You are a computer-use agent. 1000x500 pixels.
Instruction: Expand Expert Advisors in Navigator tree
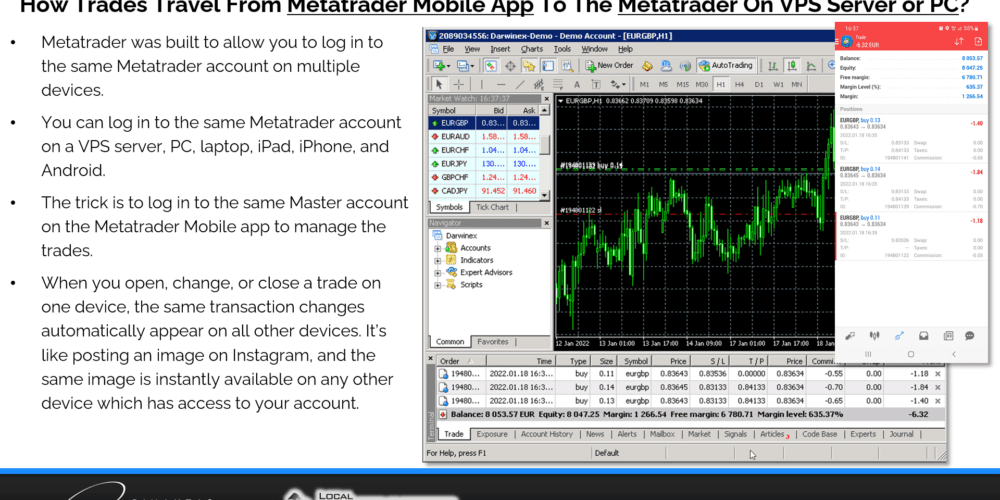pyautogui.click(x=438, y=272)
